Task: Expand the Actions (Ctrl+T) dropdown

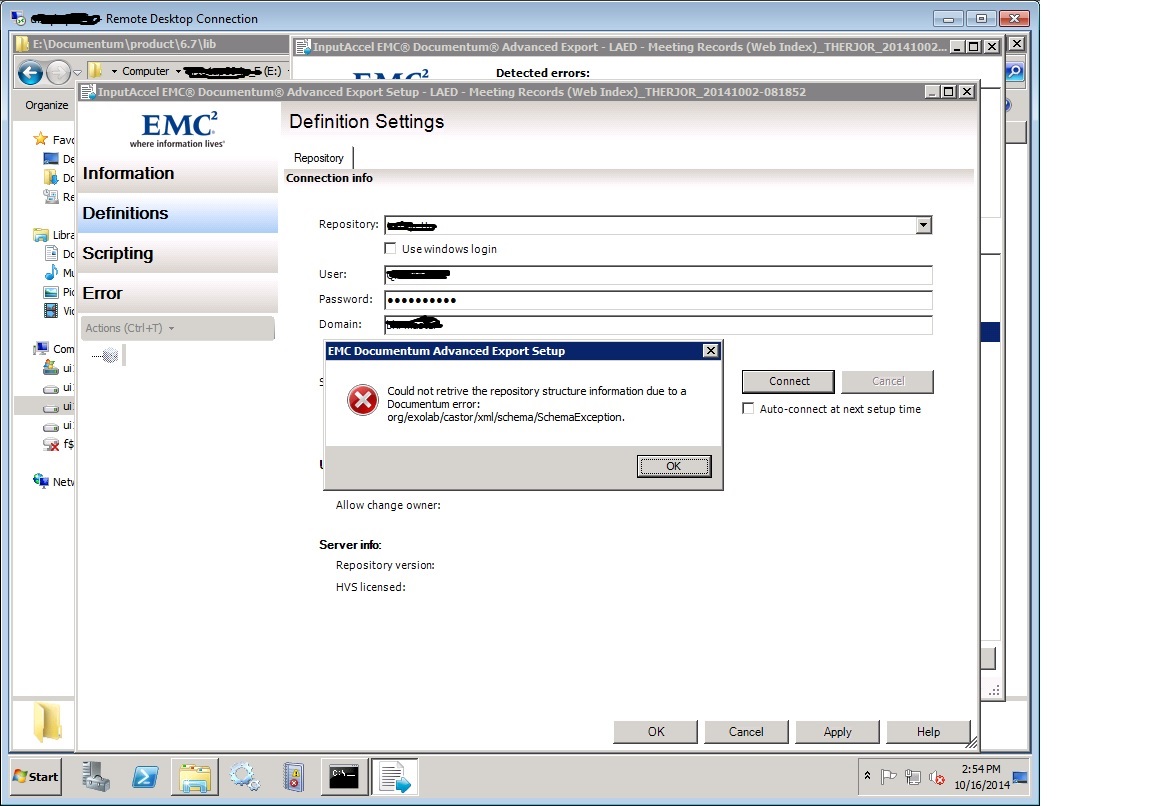Action: pos(177,328)
